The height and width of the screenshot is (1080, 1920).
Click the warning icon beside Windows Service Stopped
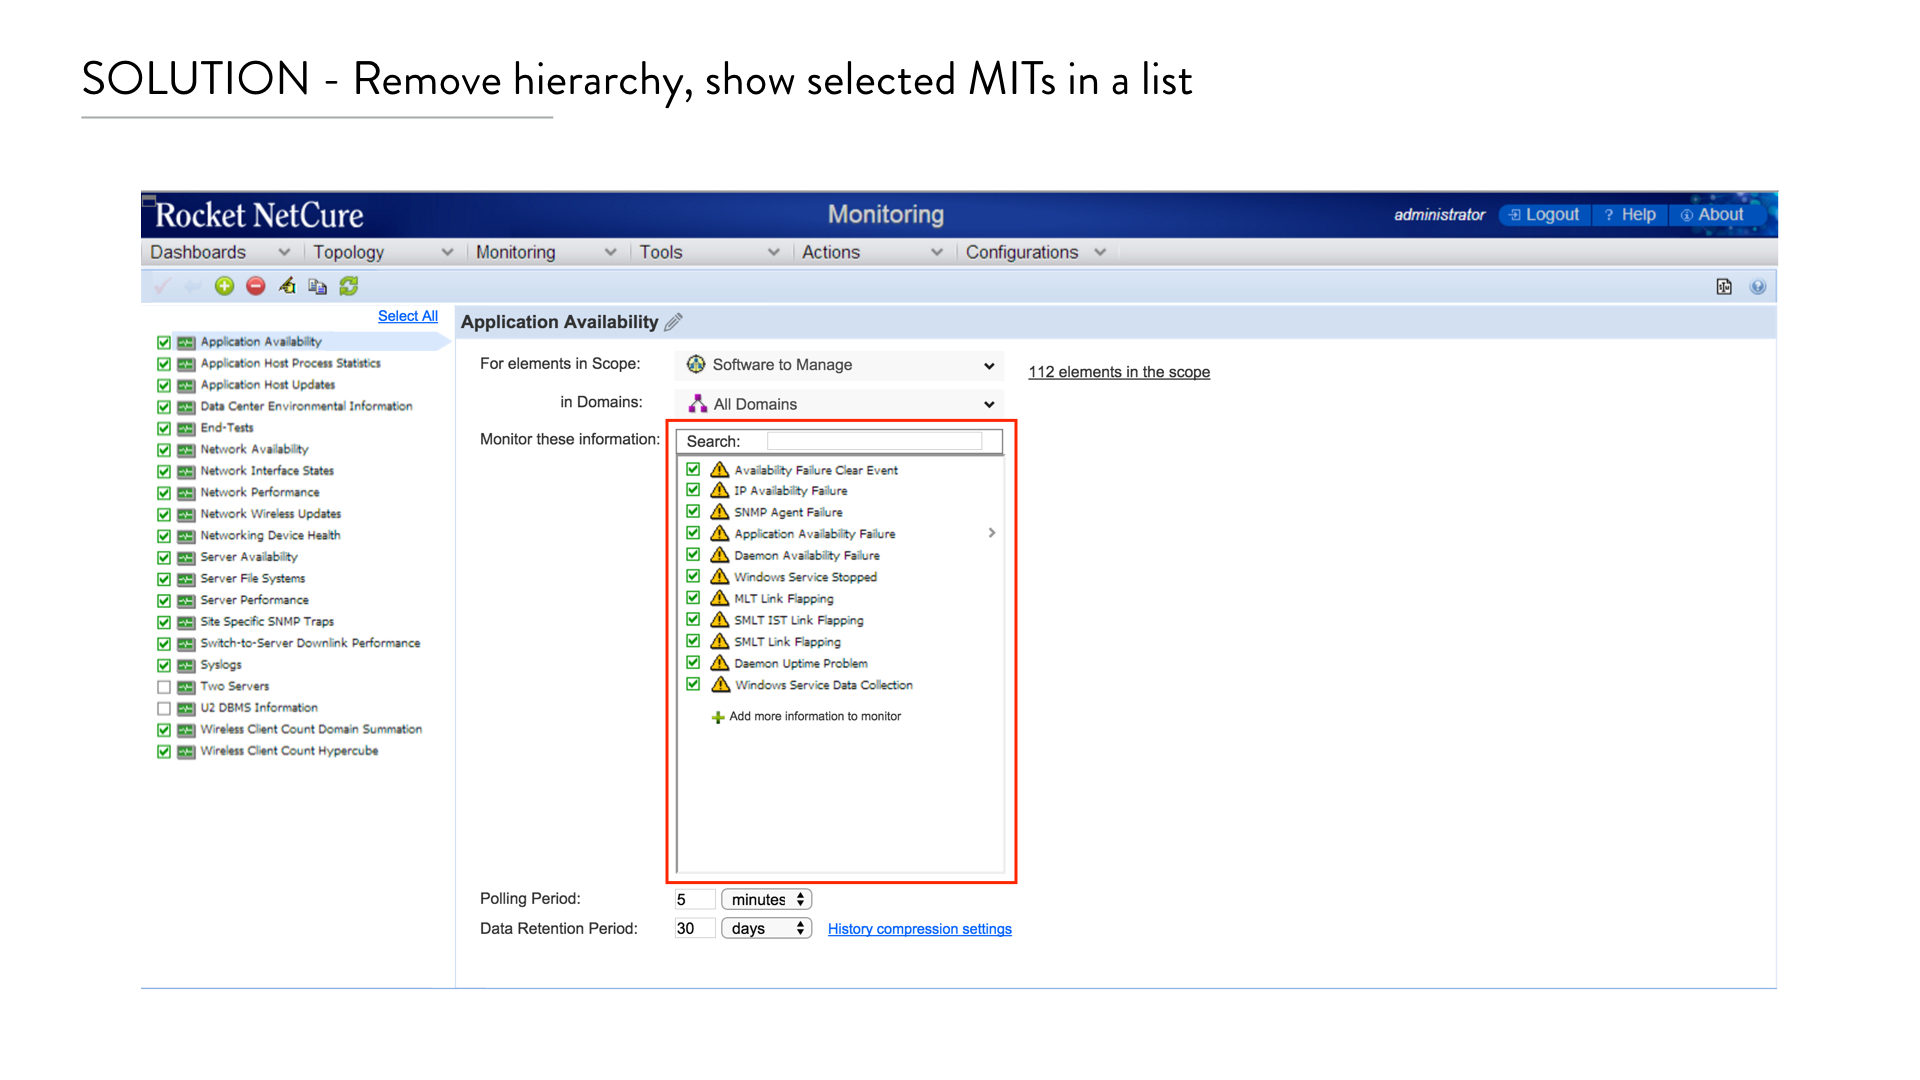[x=719, y=576]
